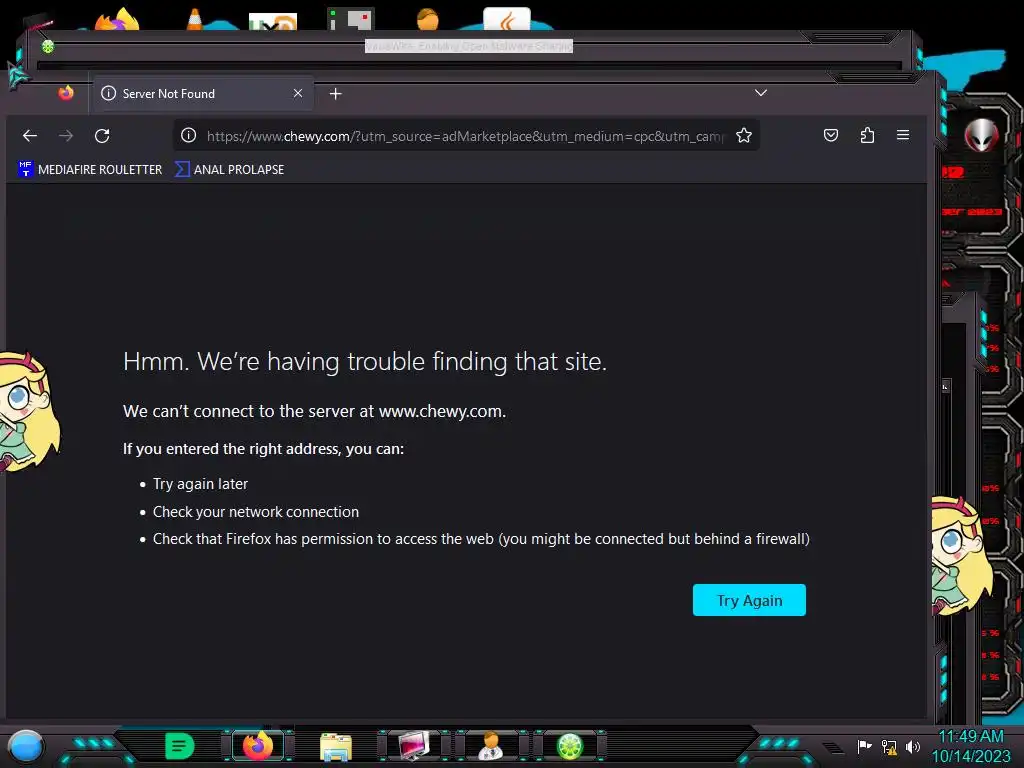
Task: Close the Server Not Found tab
Action: click(298, 93)
